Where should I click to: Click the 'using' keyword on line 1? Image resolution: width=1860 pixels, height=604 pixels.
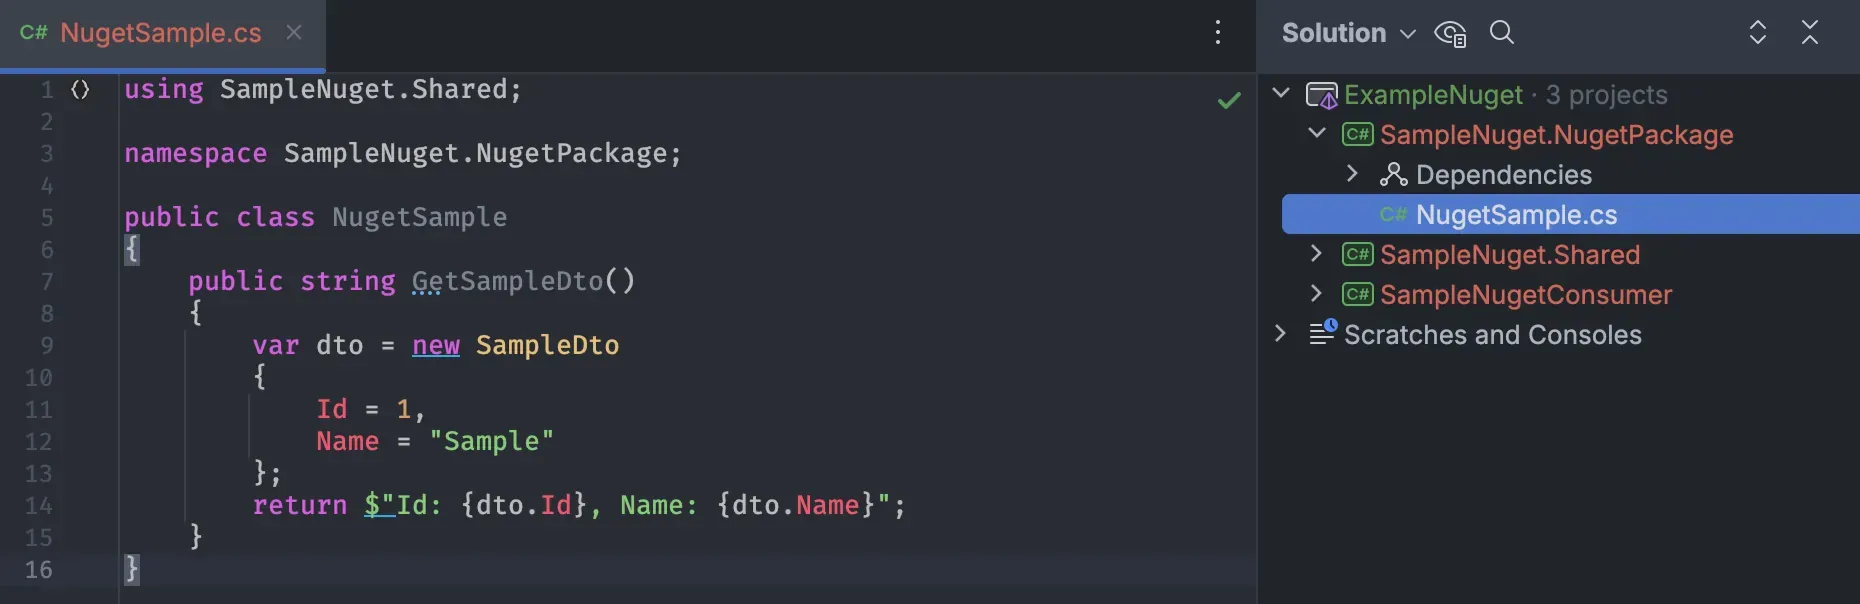[x=164, y=90]
